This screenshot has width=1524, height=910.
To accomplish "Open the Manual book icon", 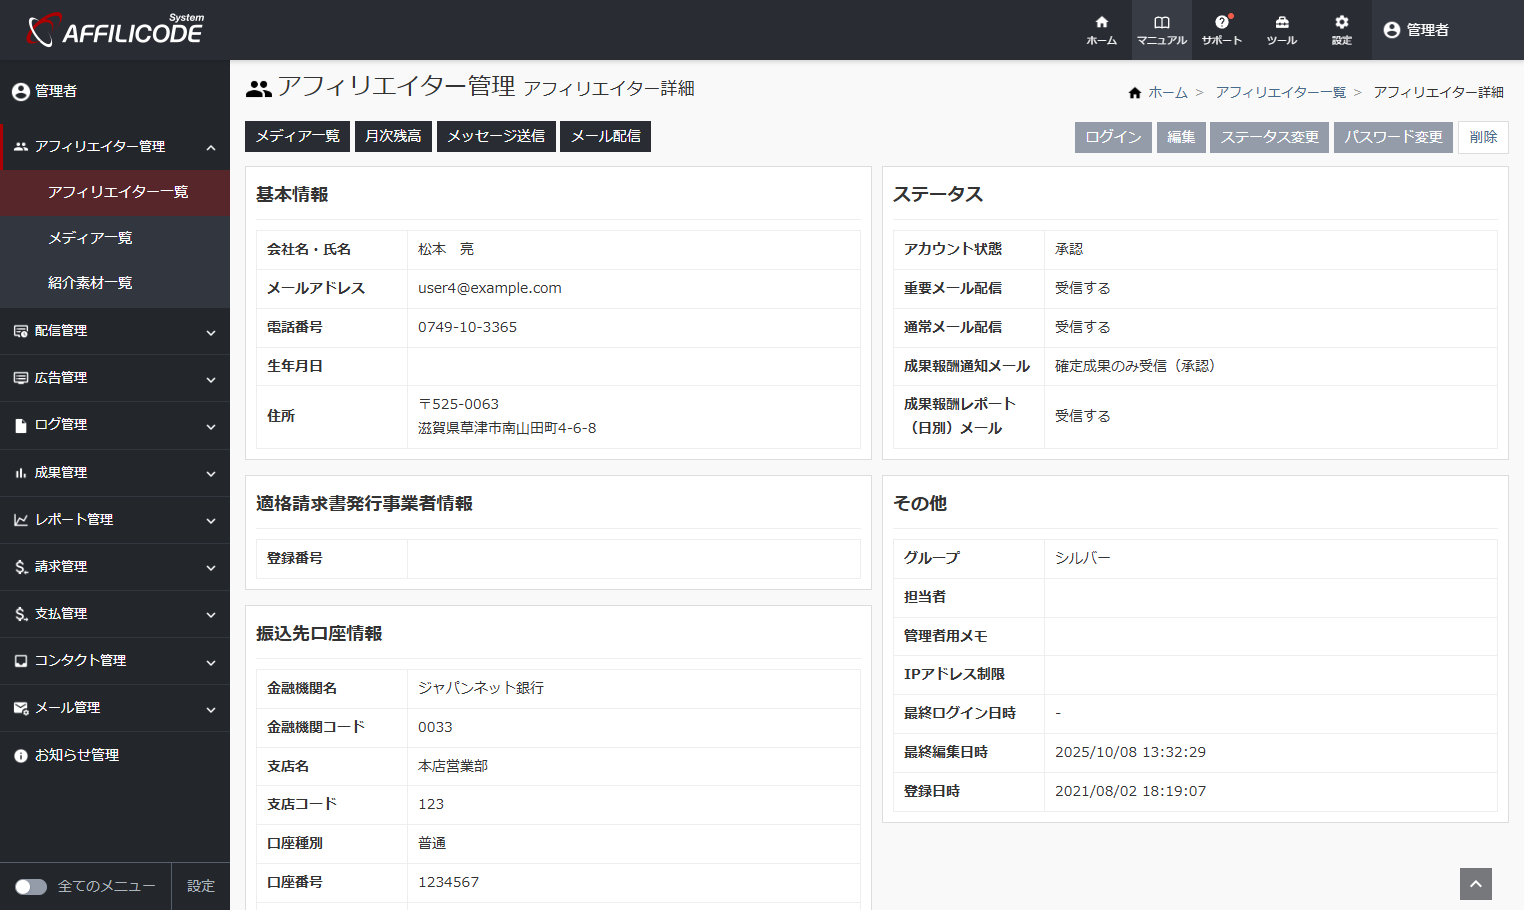I will [1161, 23].
